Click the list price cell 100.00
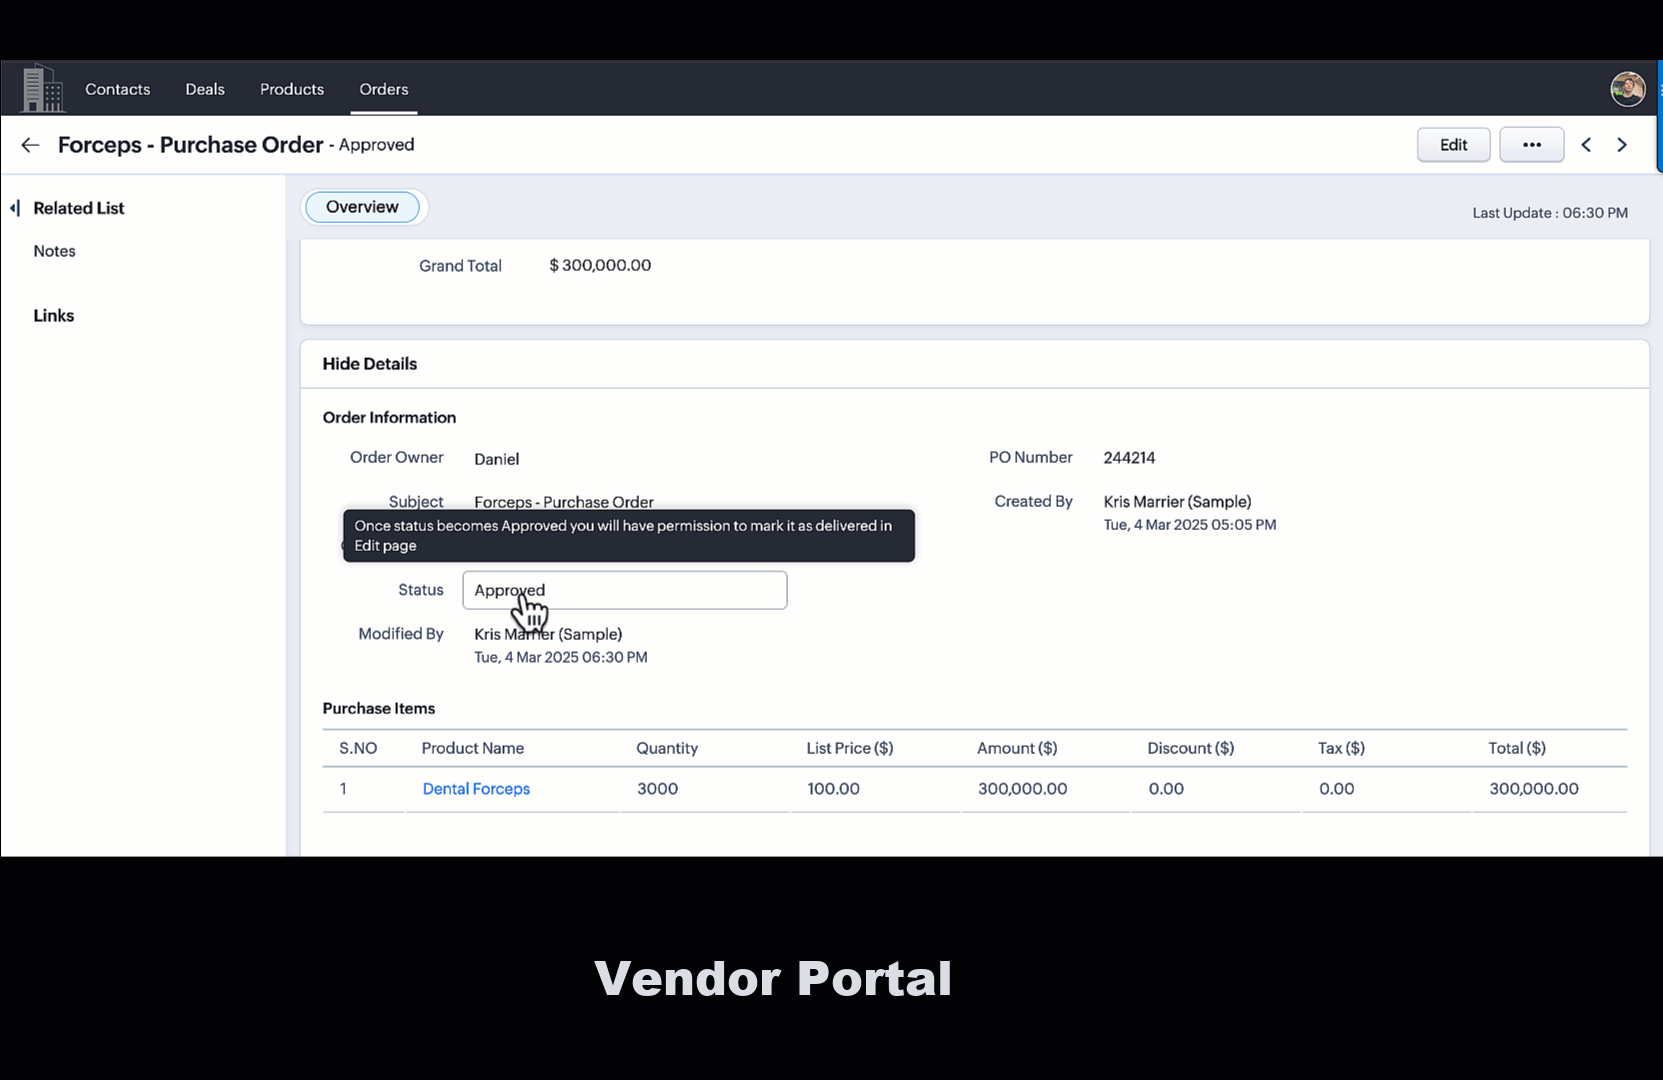This screenshot has height=1080, width=1663. (x=833, y=789)
